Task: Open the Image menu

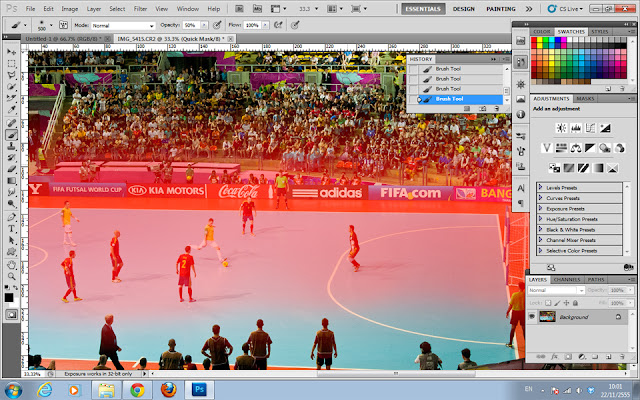Action: tap(69, 9)
